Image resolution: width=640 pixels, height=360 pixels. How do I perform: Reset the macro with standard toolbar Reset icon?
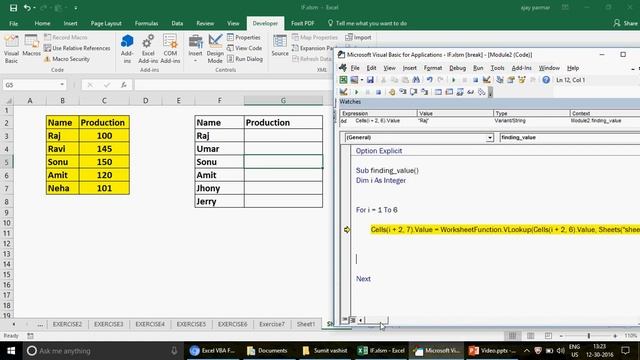[x=476, y=80]
